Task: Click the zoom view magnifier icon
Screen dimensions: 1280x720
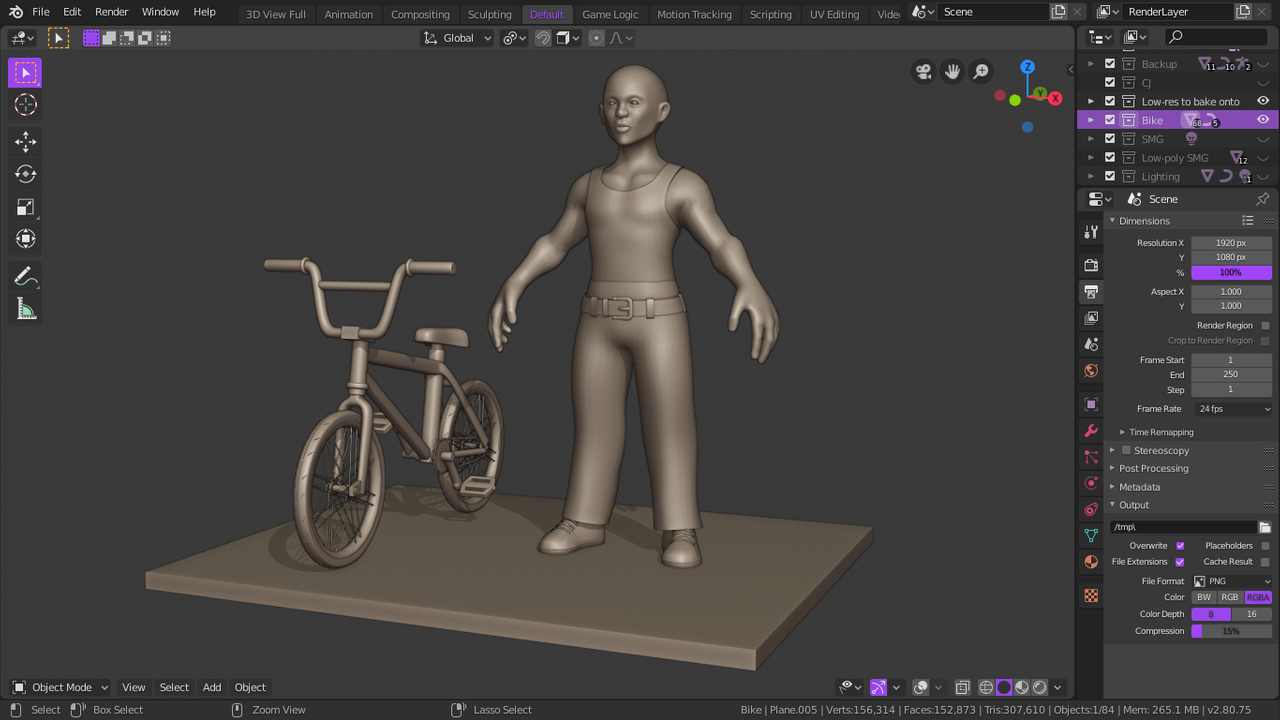Action: 982,71
